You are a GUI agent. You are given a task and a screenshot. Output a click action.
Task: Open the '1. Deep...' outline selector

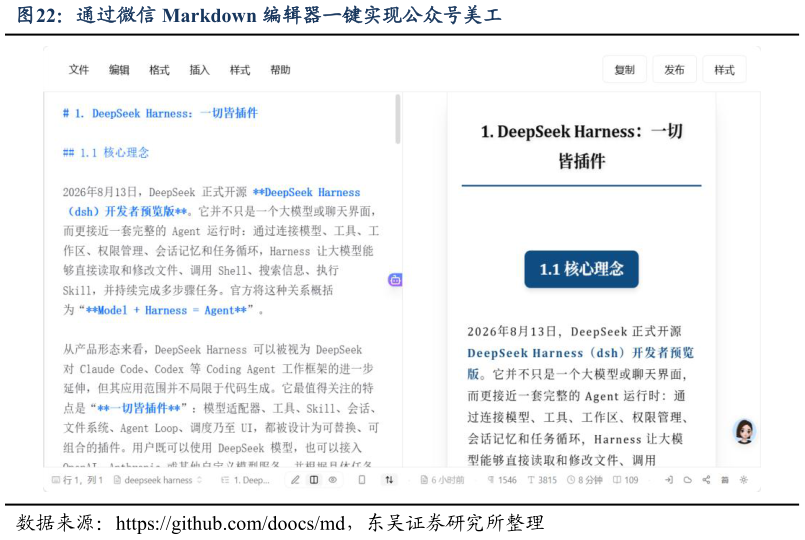coord(245,480)
